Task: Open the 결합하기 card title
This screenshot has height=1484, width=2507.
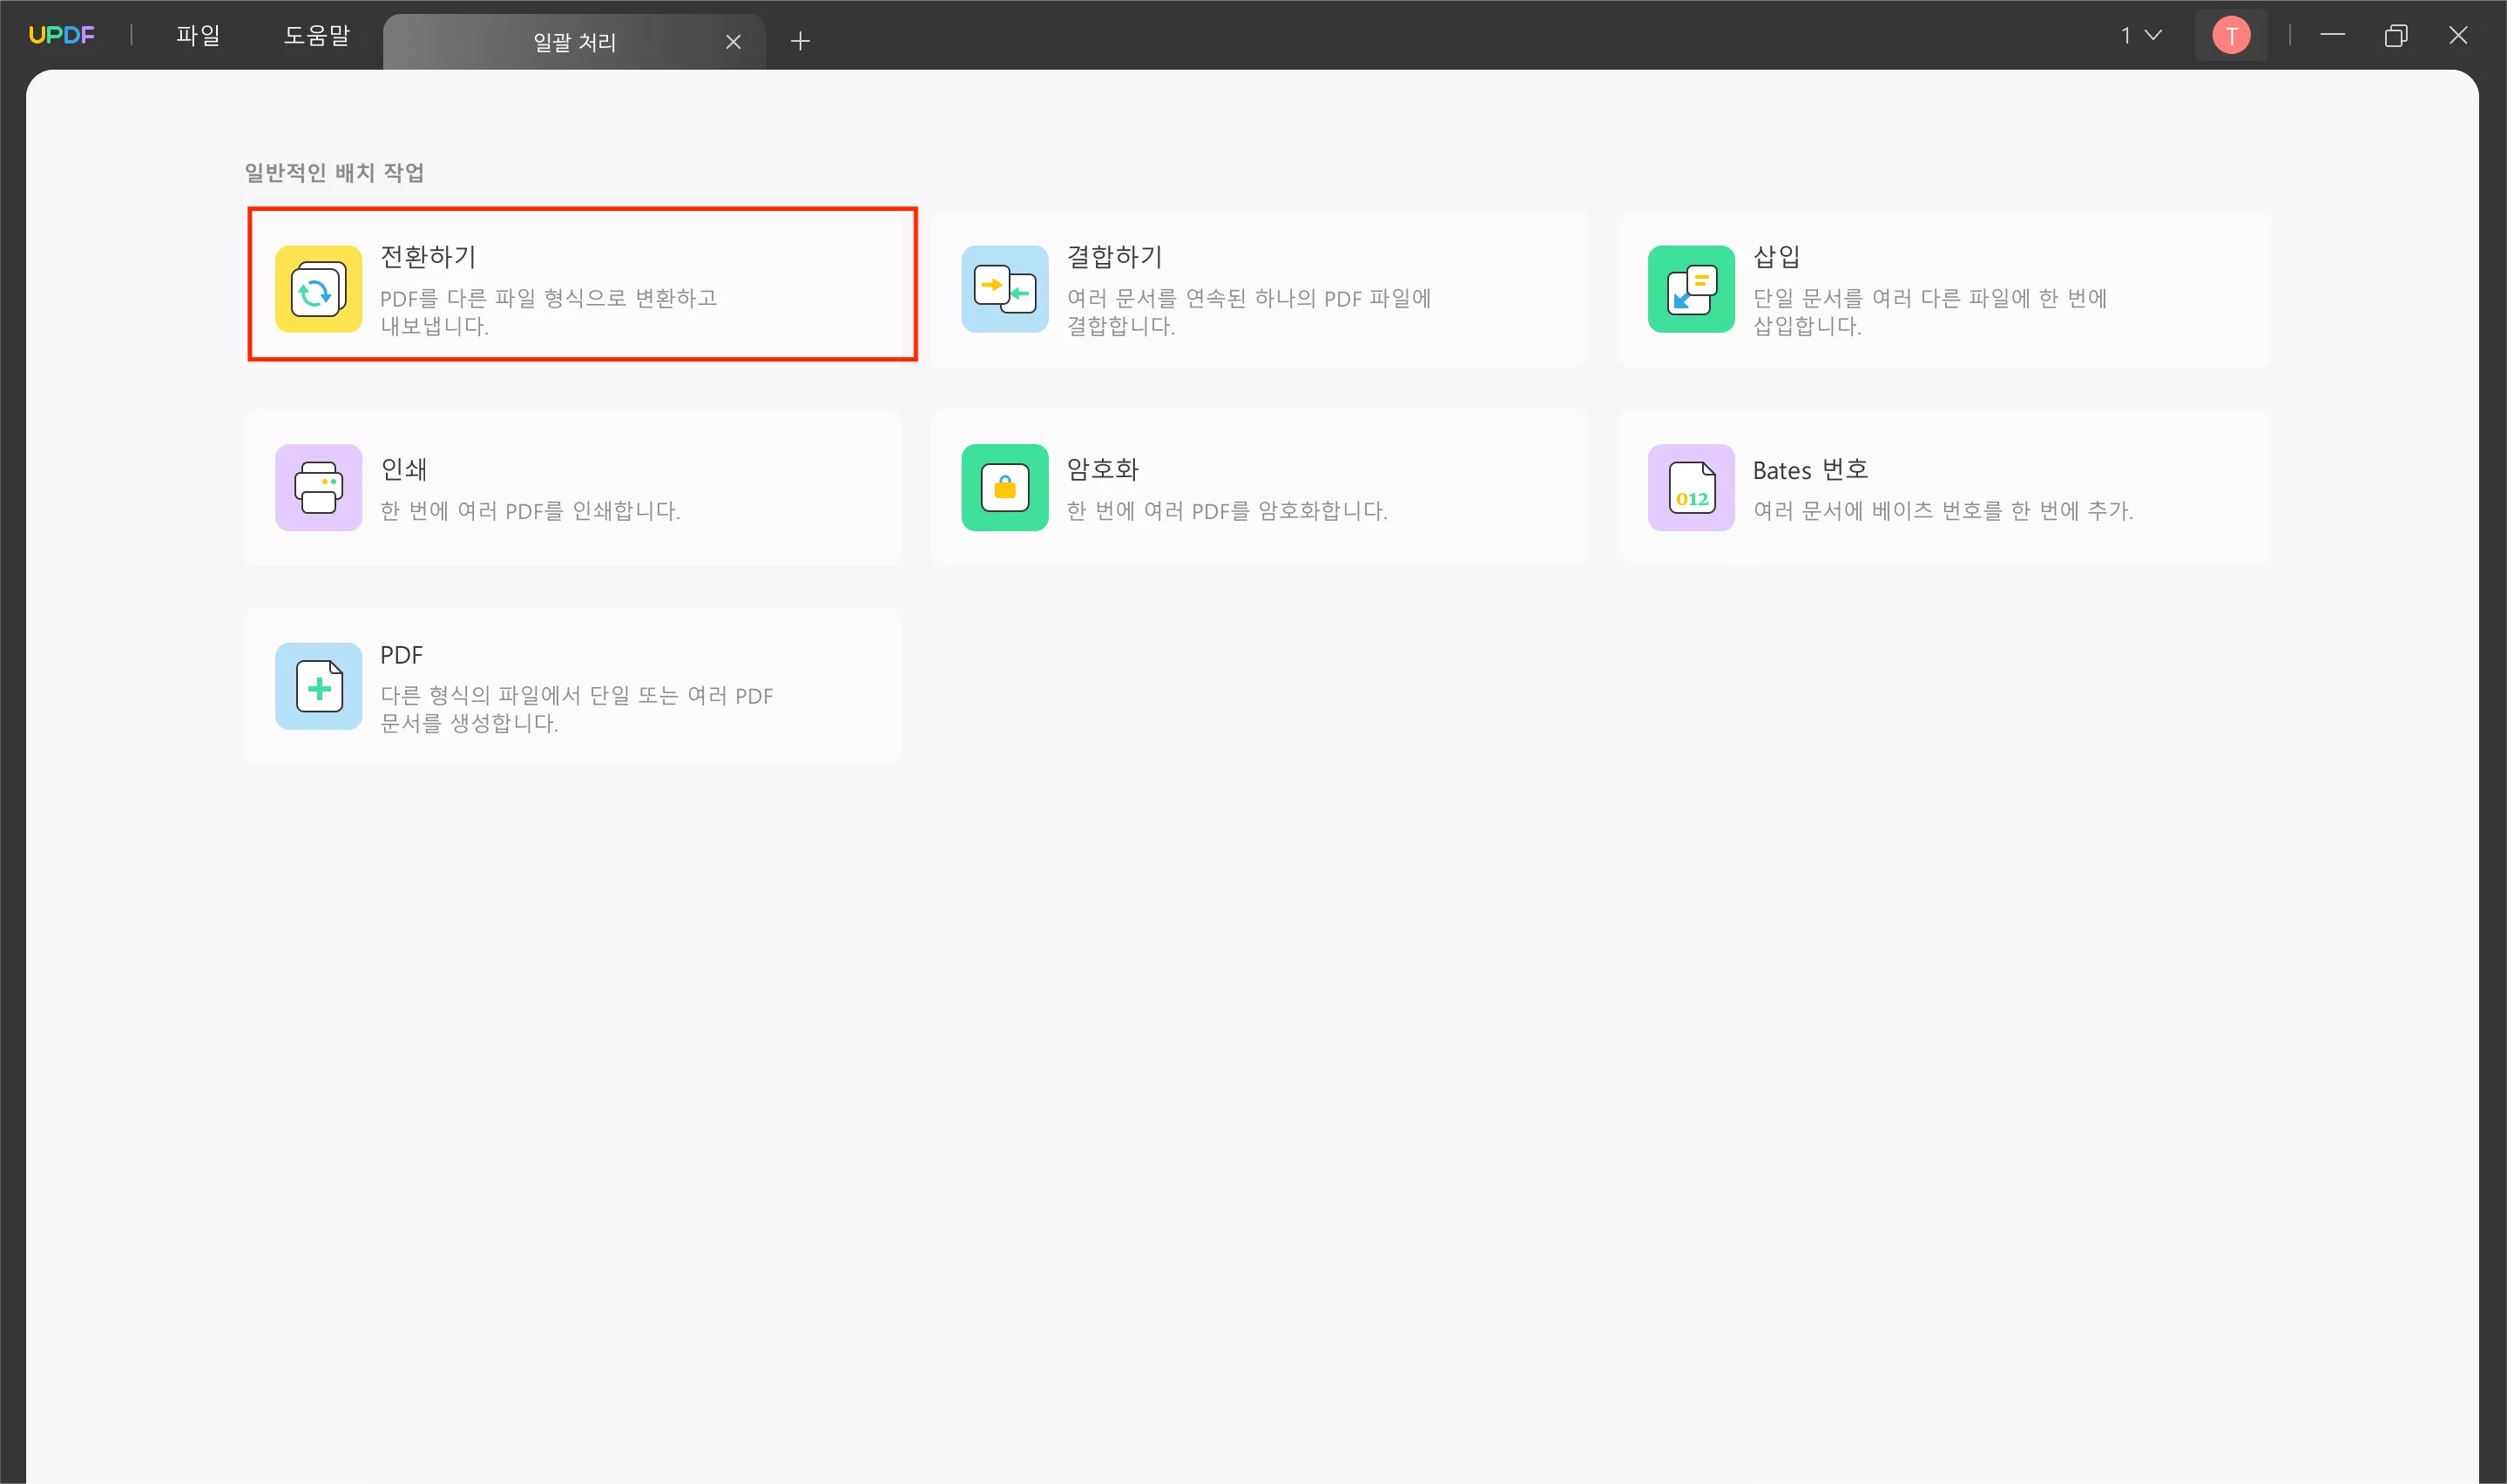Action: 1114,257
